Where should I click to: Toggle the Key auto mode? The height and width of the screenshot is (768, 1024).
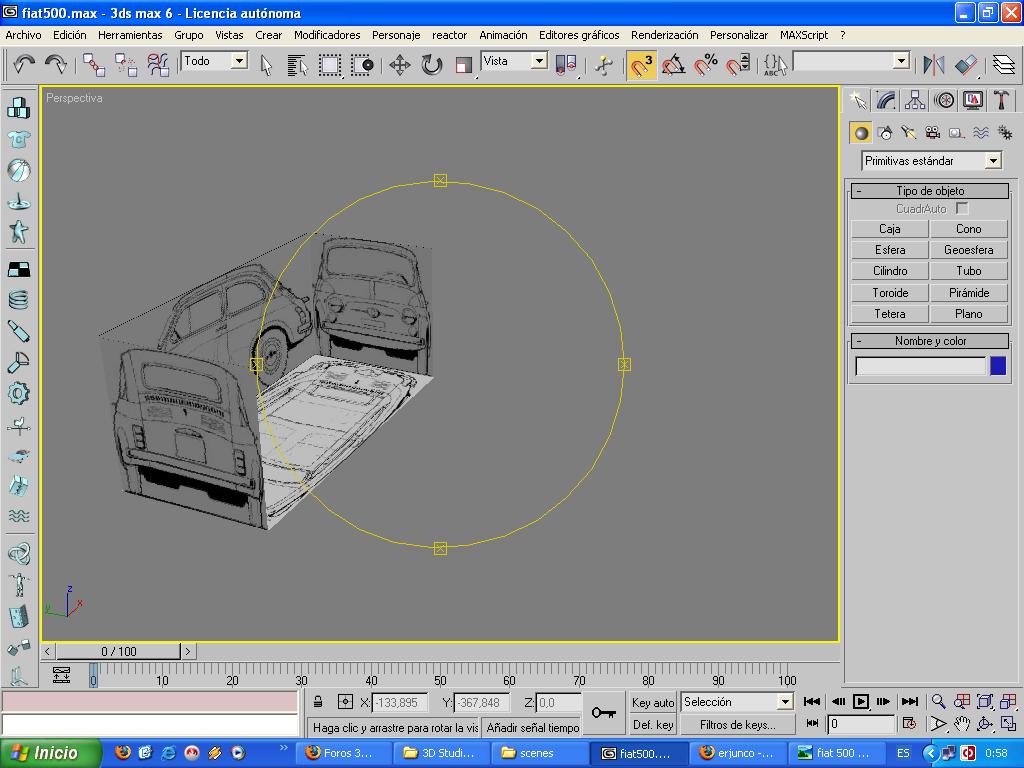click(653, 702)
